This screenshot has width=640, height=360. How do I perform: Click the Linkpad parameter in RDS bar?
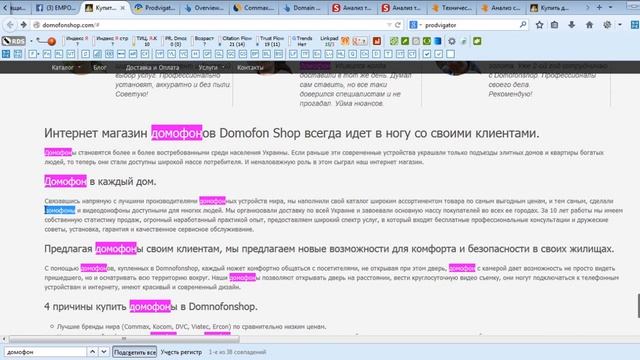(x=329, y=41)
